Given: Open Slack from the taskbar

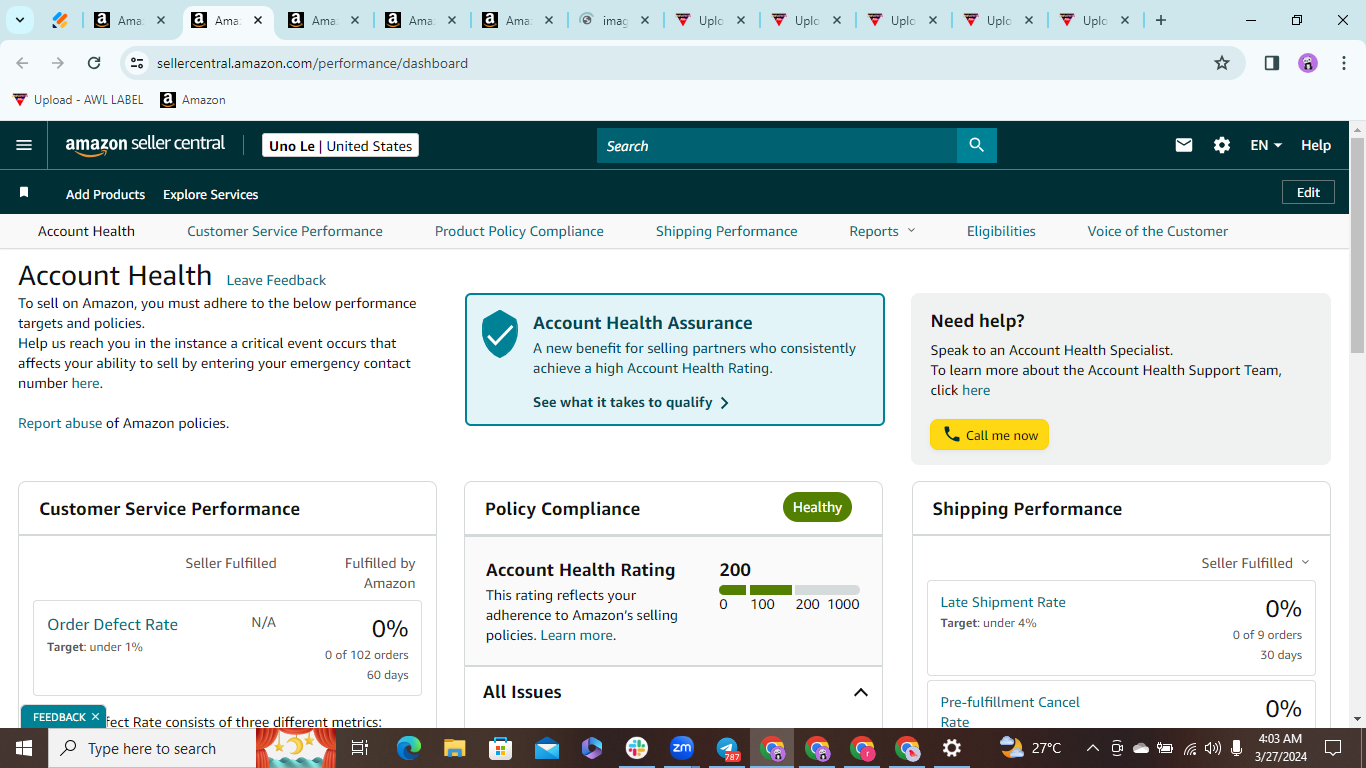Looking at the screenshot, I should [637, 748].
